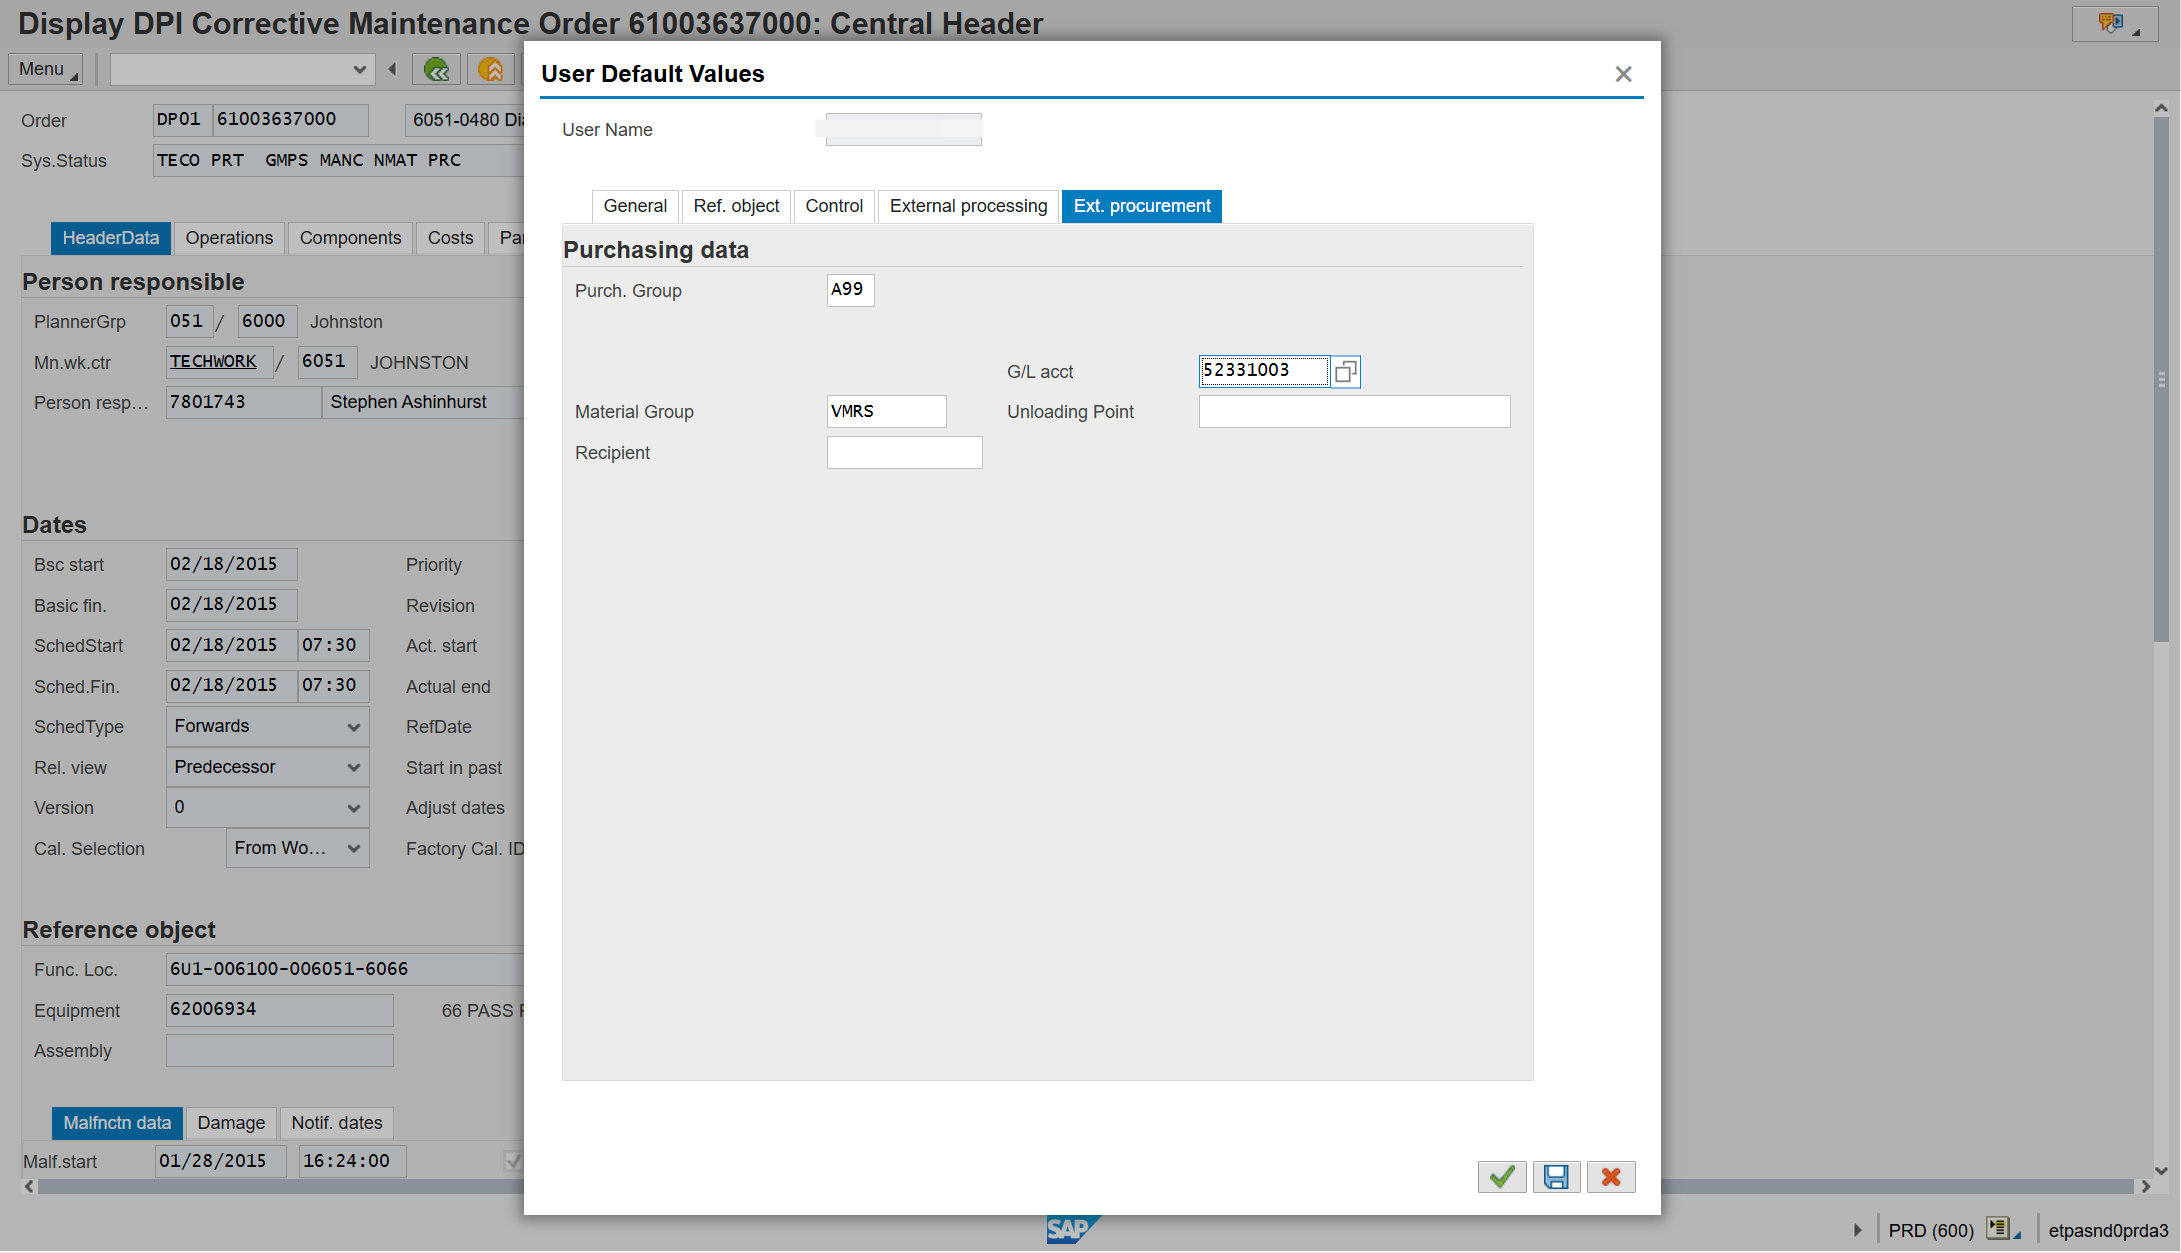Switch to the Ref. object tab
Image resolution: width=2181 pixels, height=1253 pixels.
pos(736,206)
